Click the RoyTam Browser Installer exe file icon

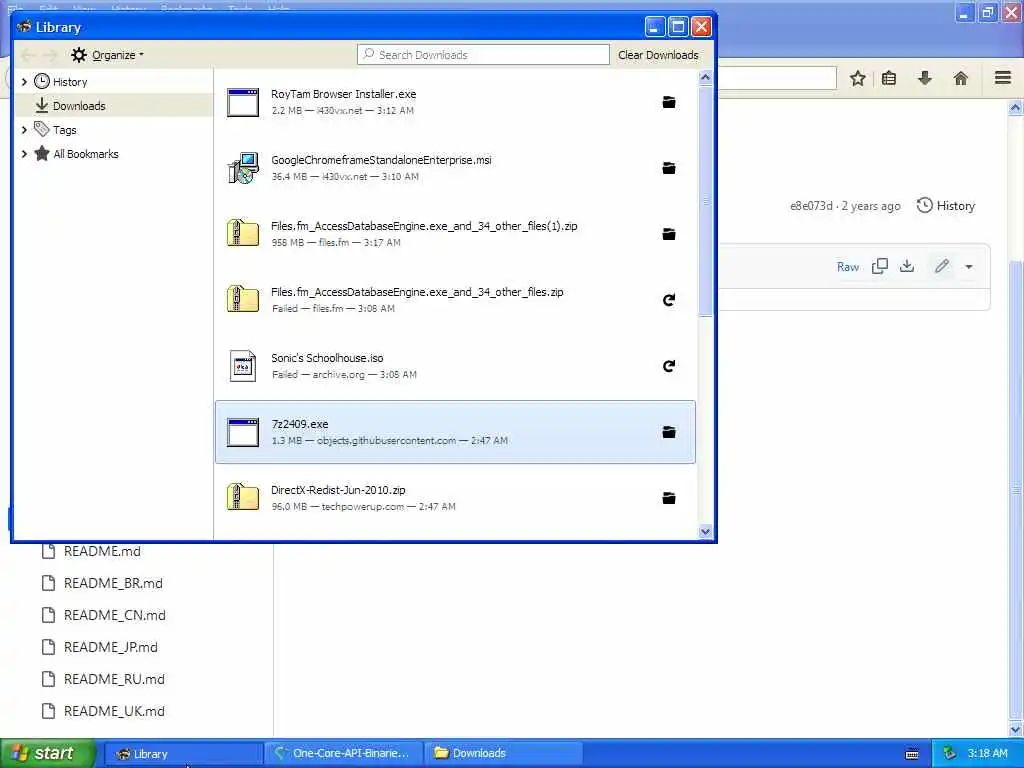243,103
